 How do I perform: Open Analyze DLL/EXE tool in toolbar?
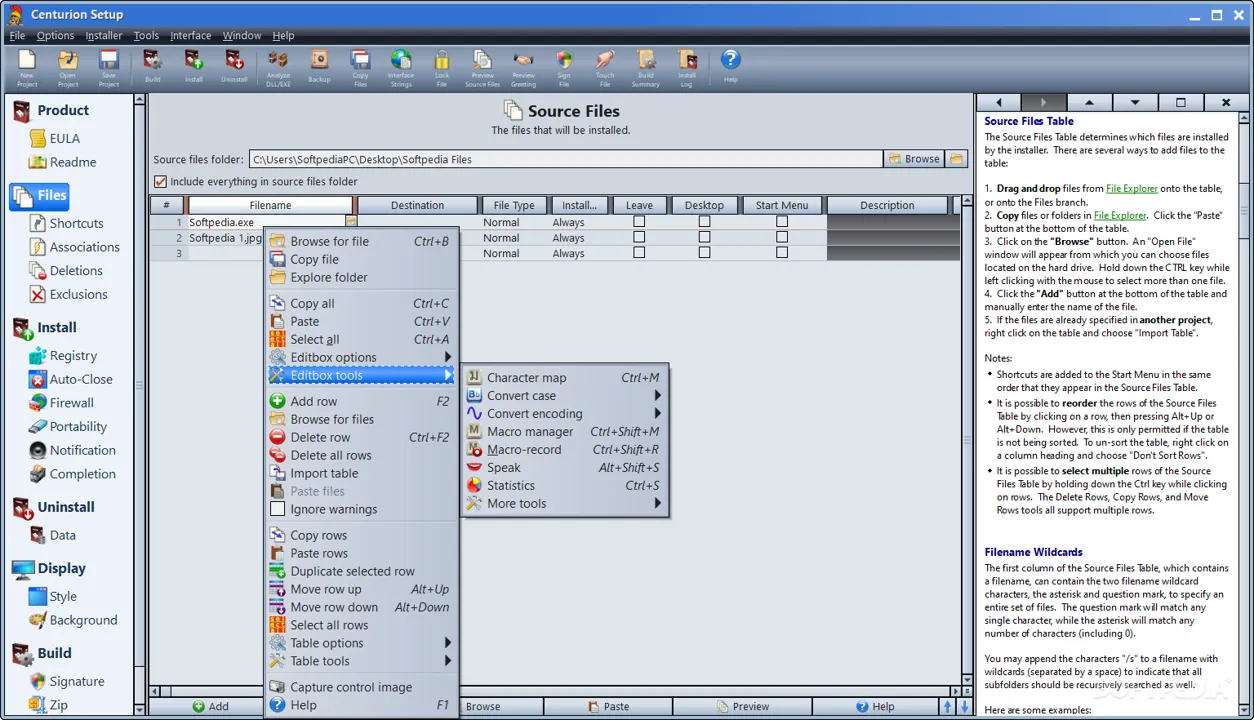coord(278,67)
